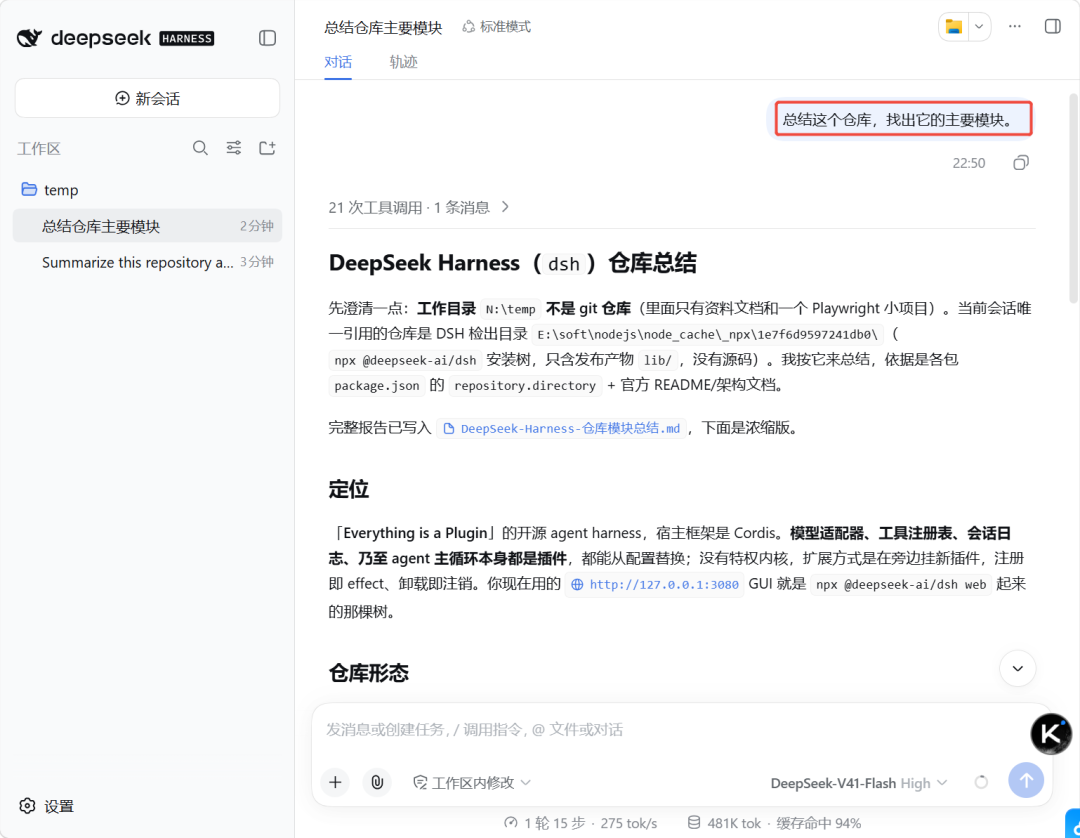Viewport: 1080px width, 838px height.
Task: Open DeepSeek-Harness-仓库模块总结.md file link
Action: tap(562, 428)
